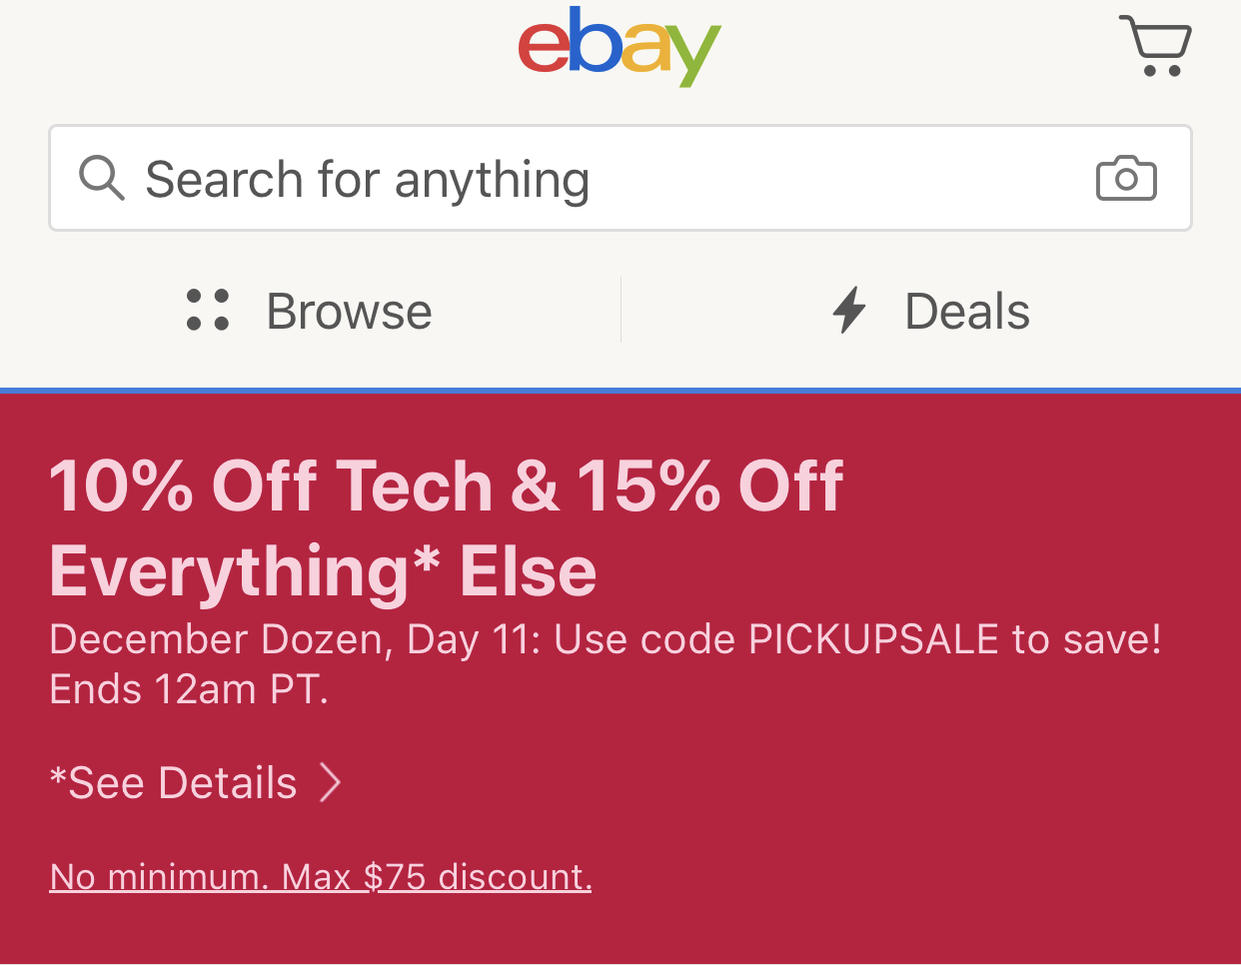Screen dimensions: 1241x965
Task: Open the shopping cart
Action: pos(1155,46)
